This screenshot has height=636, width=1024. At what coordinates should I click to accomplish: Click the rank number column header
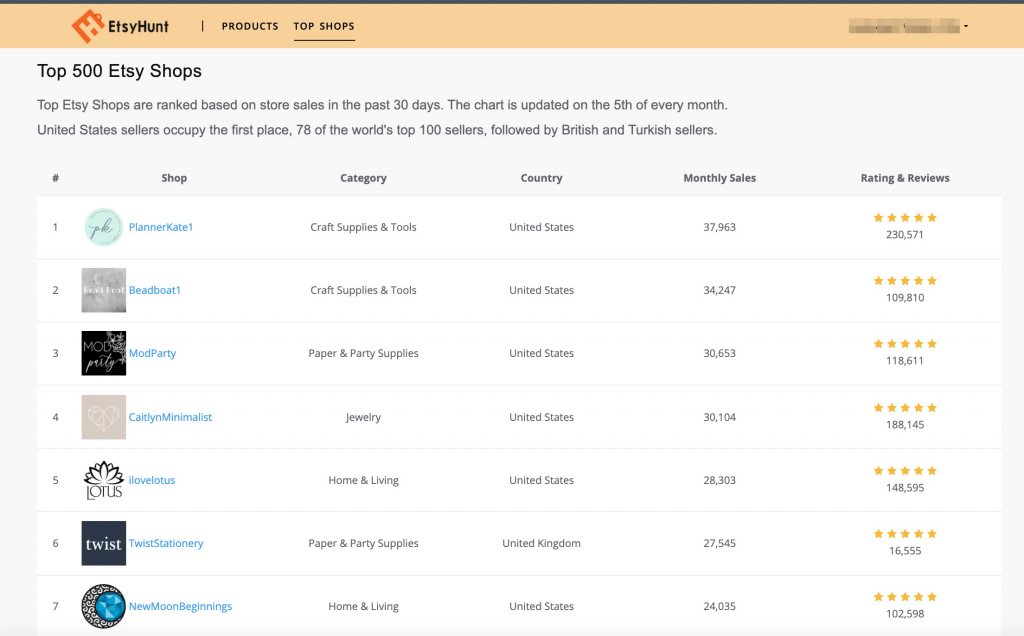56,178
